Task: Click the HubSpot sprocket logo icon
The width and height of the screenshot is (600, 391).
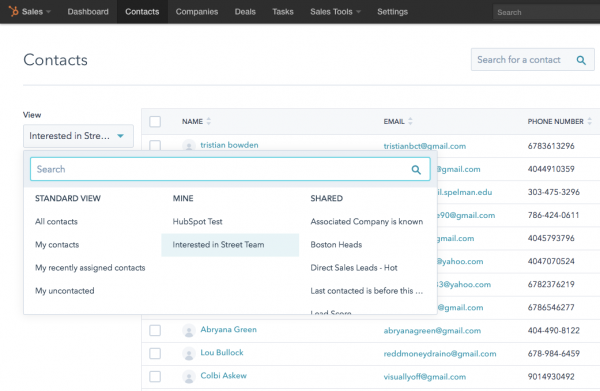Action: coord(13,11)
